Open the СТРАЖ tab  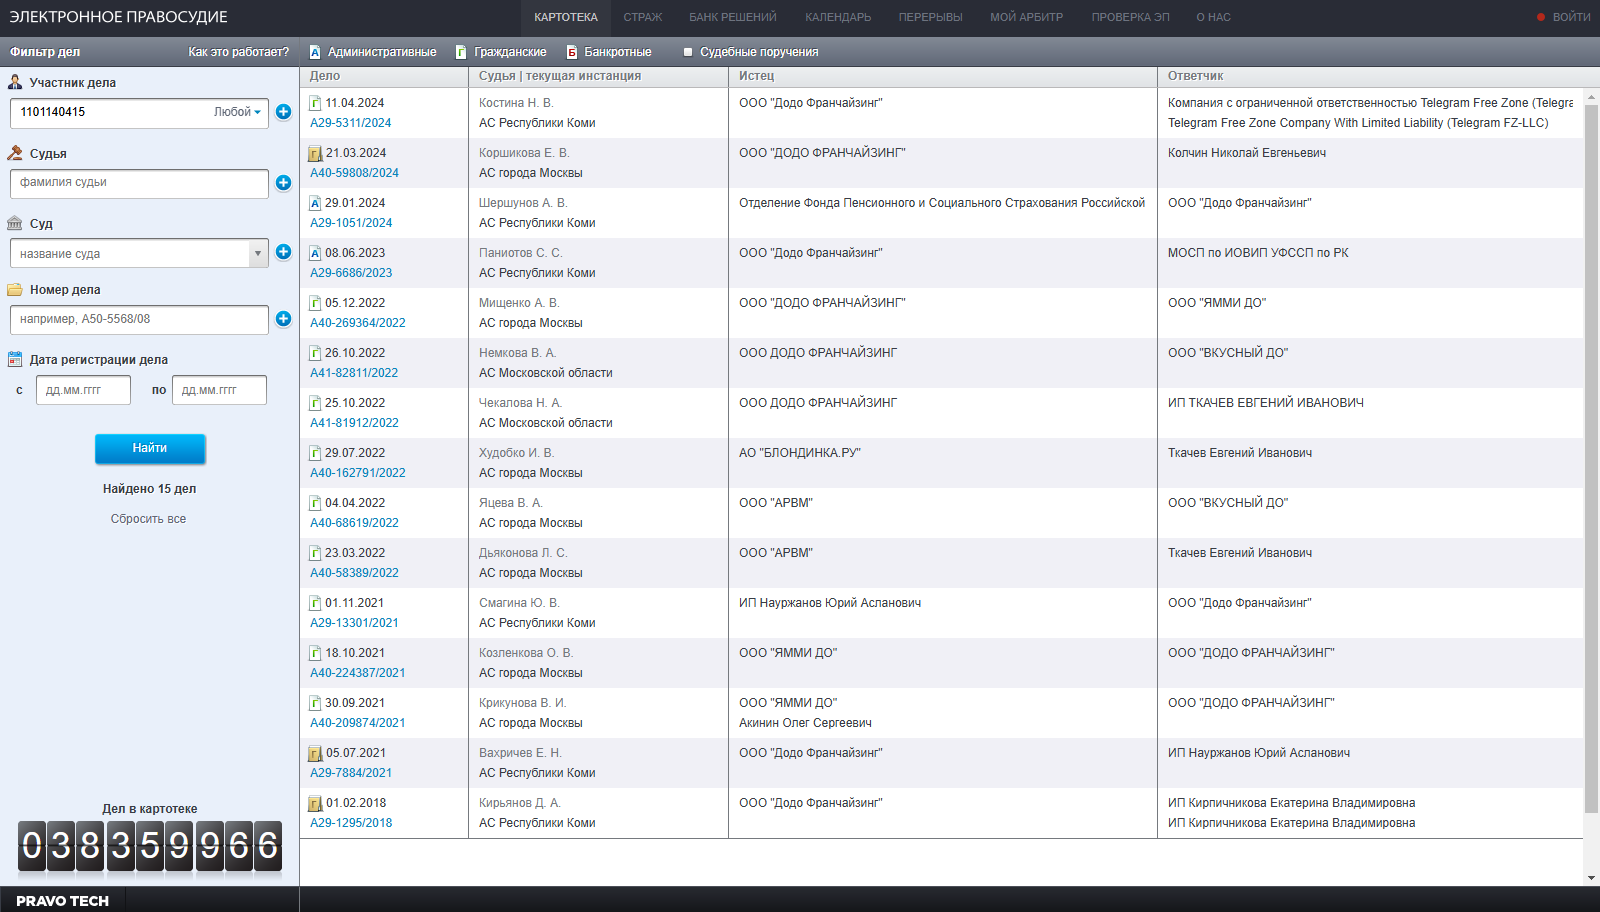(643, 17)
